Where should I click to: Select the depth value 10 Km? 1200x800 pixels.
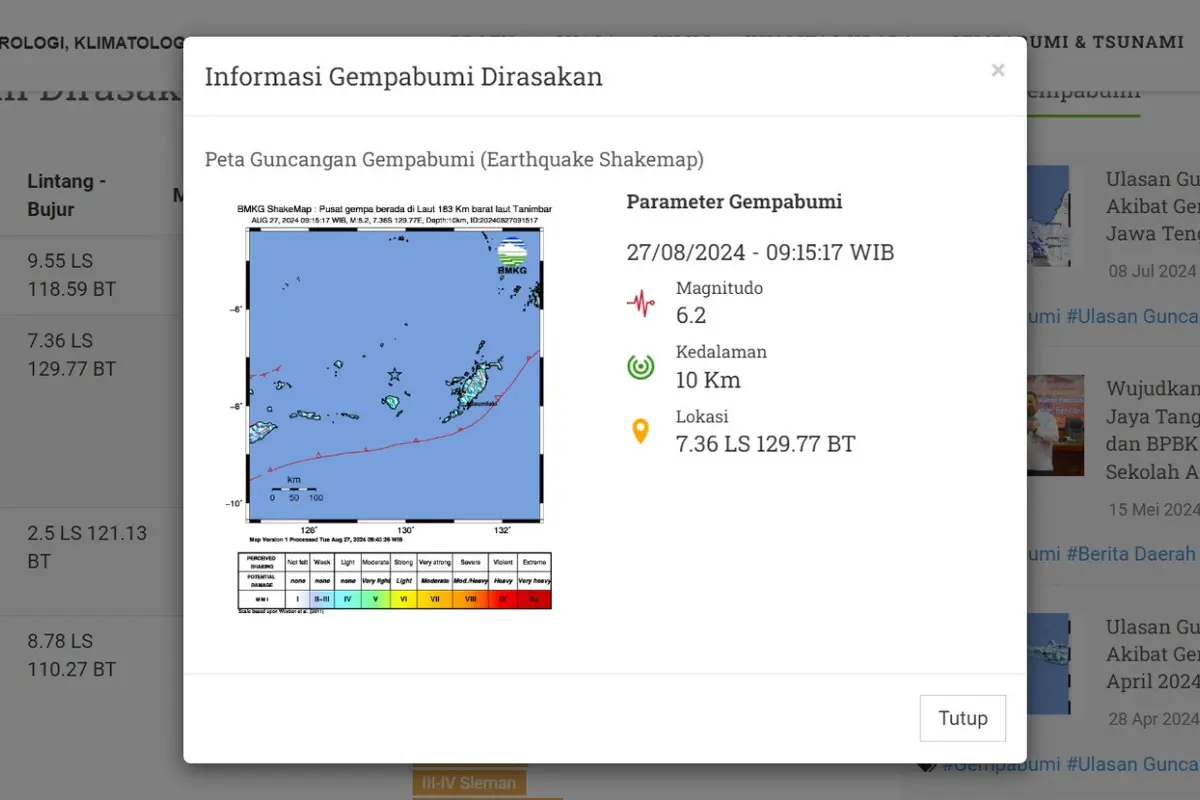click(708, 380)
